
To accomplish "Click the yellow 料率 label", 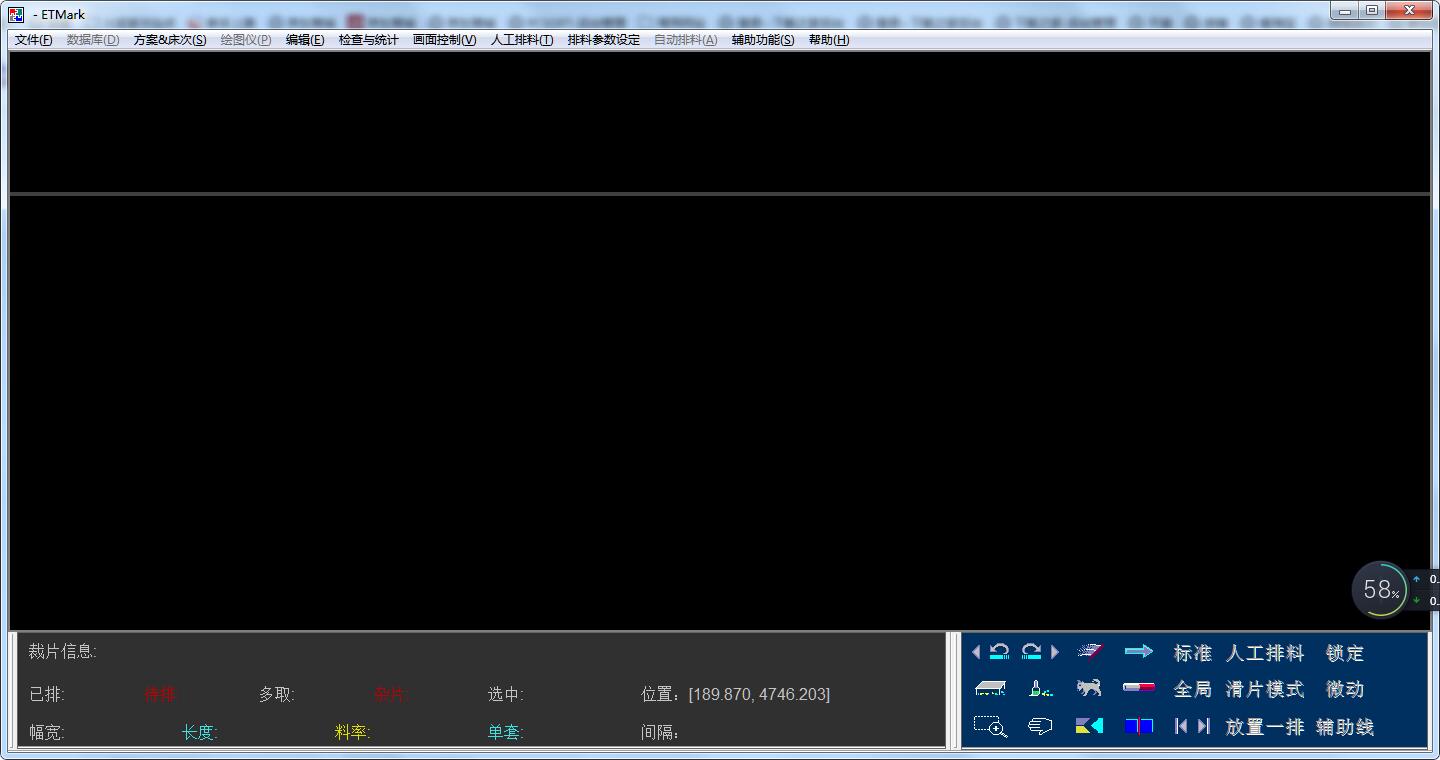I will (352, 732).
